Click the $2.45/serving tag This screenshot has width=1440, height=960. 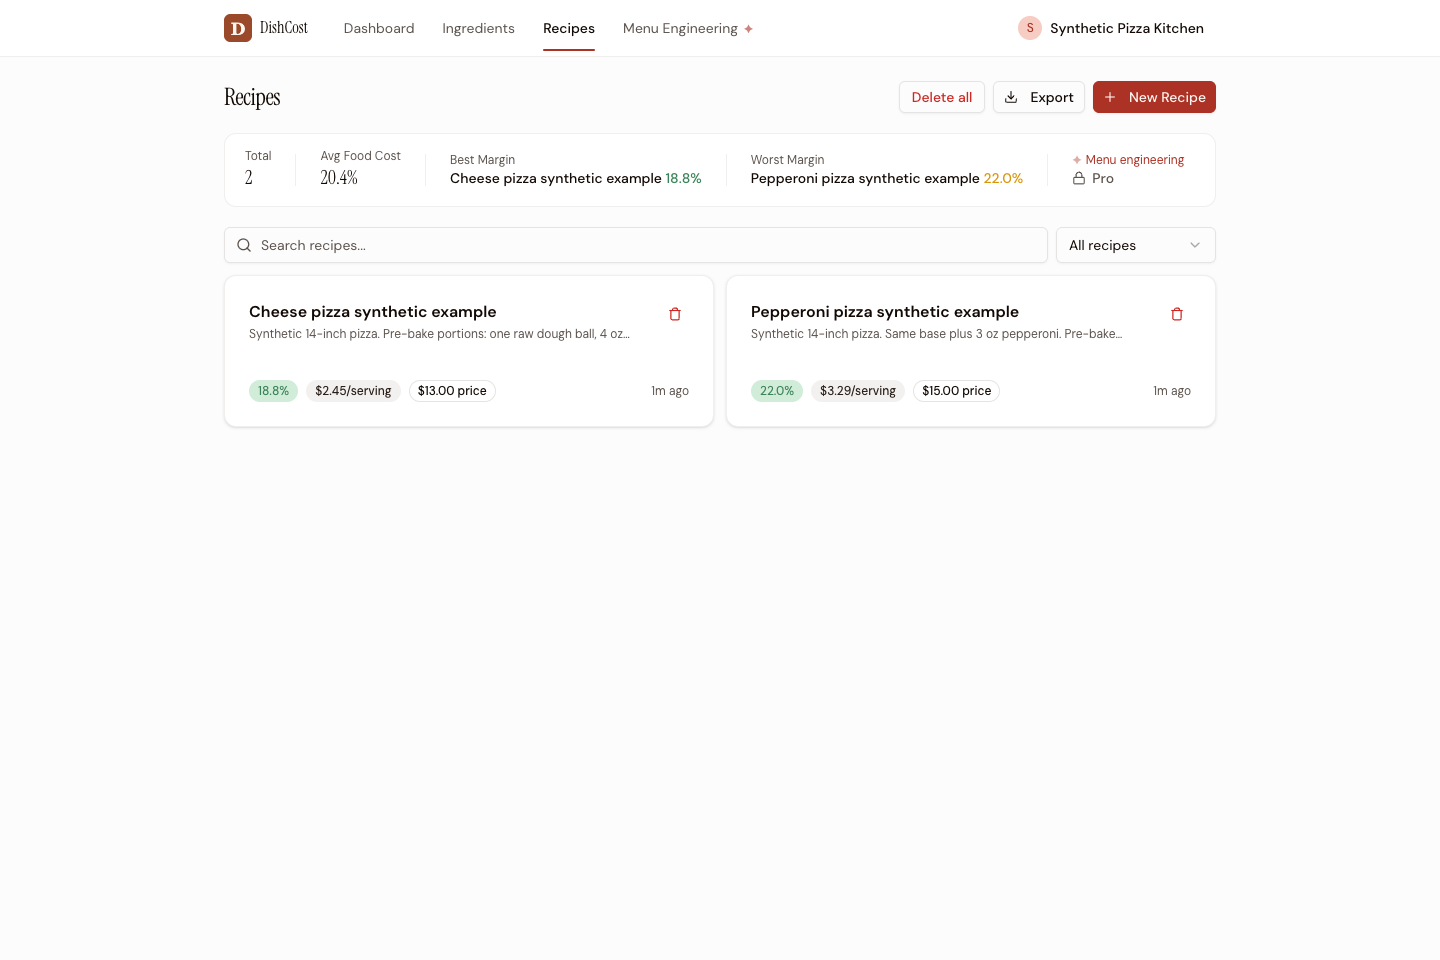tap(353, 391)
